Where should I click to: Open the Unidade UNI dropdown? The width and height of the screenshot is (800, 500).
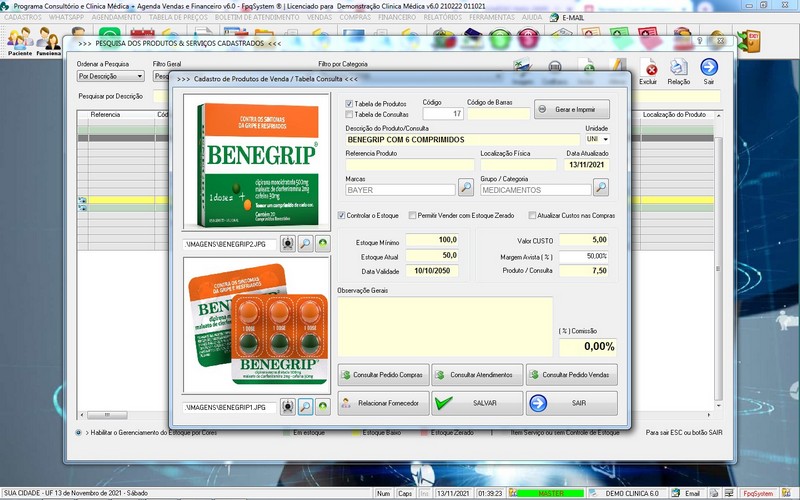606,139
